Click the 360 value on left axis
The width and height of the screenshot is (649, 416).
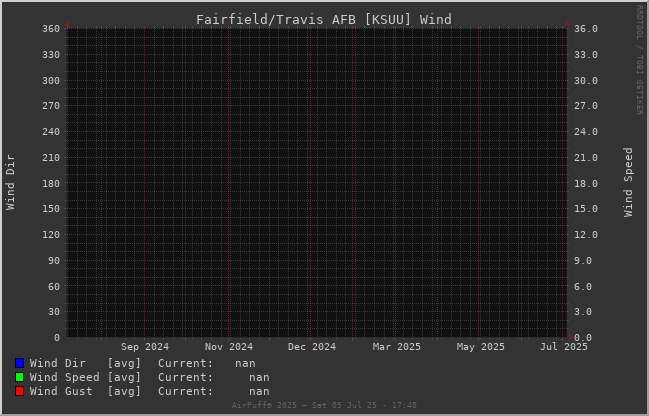coord(51,29)
